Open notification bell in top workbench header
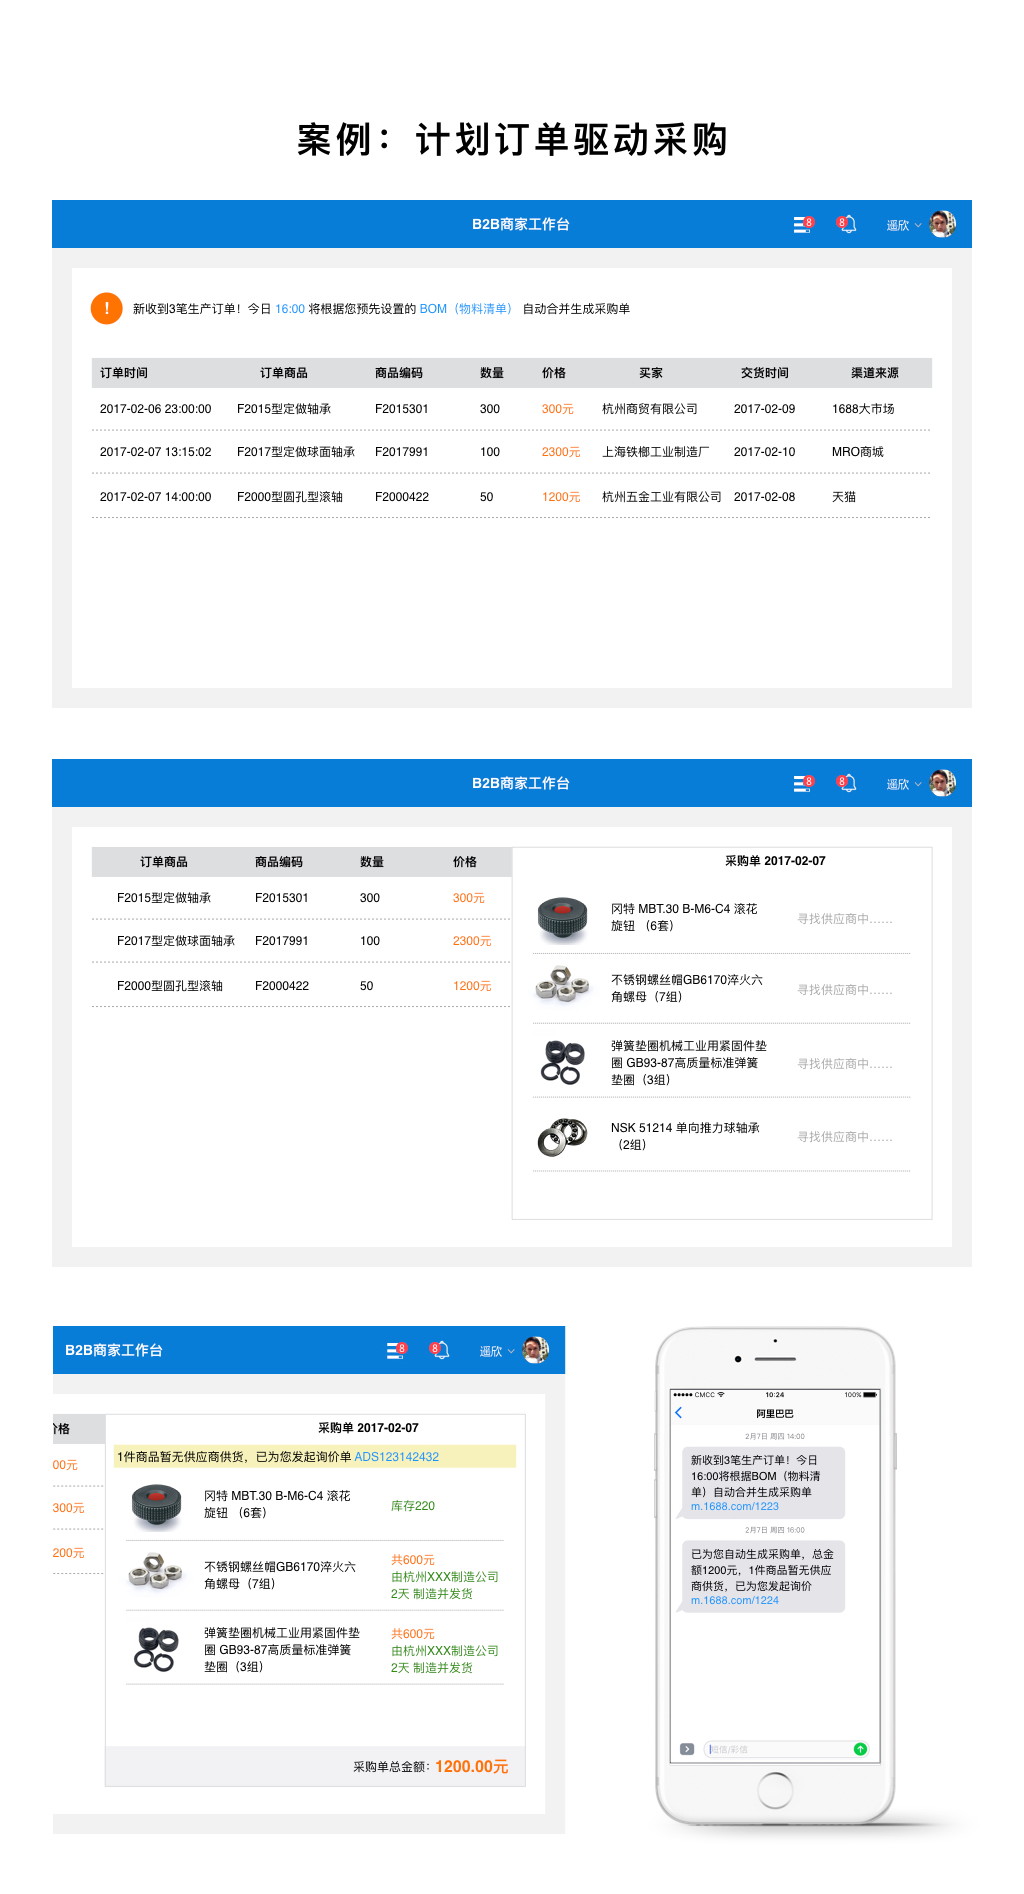The width and height of the screenshot is (1024, 1894). coord(846,225)
